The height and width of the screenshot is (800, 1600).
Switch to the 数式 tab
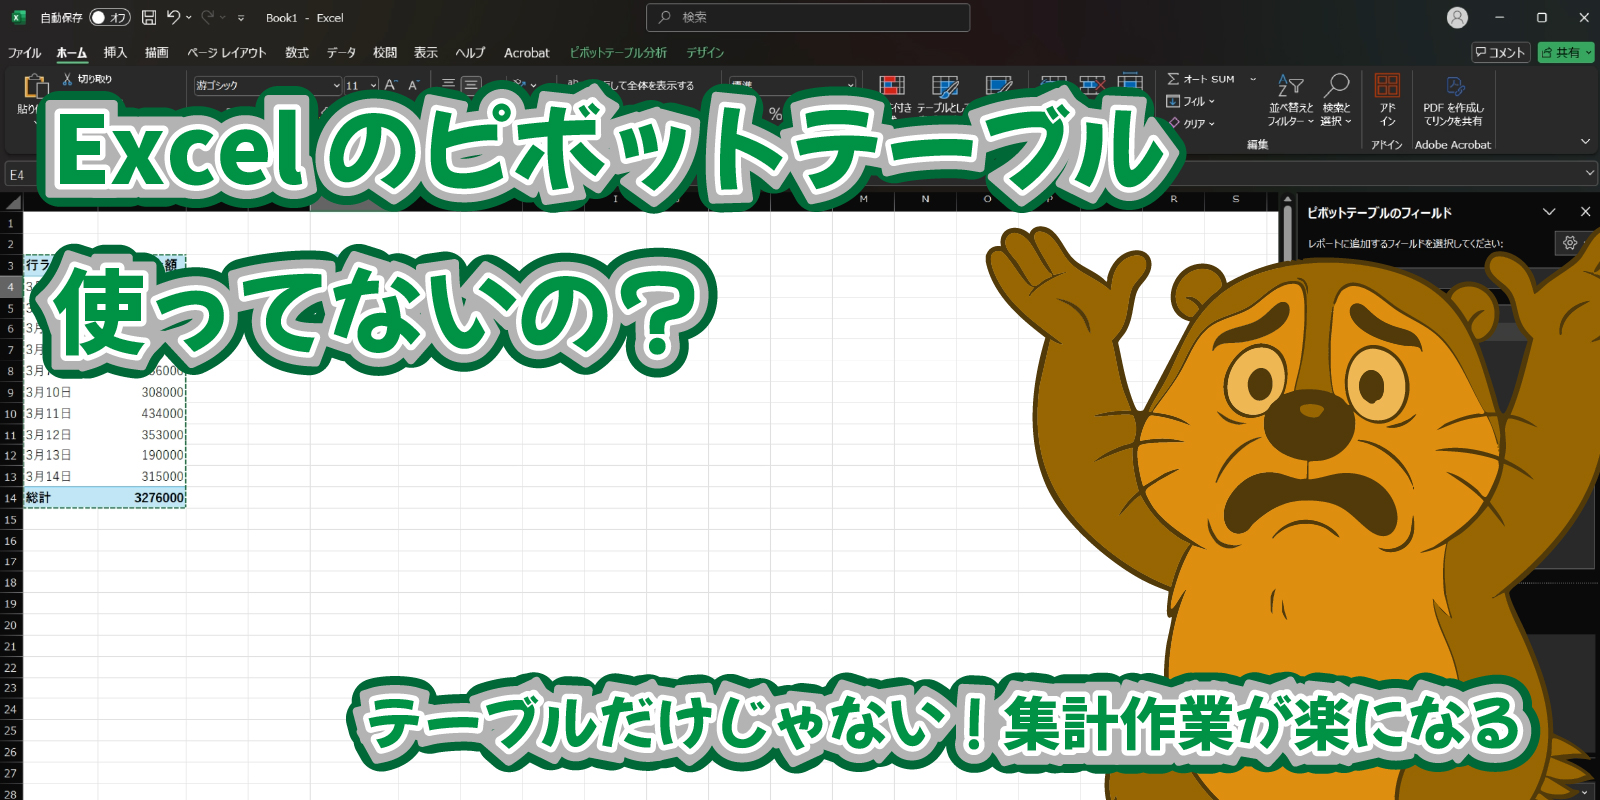297,53
